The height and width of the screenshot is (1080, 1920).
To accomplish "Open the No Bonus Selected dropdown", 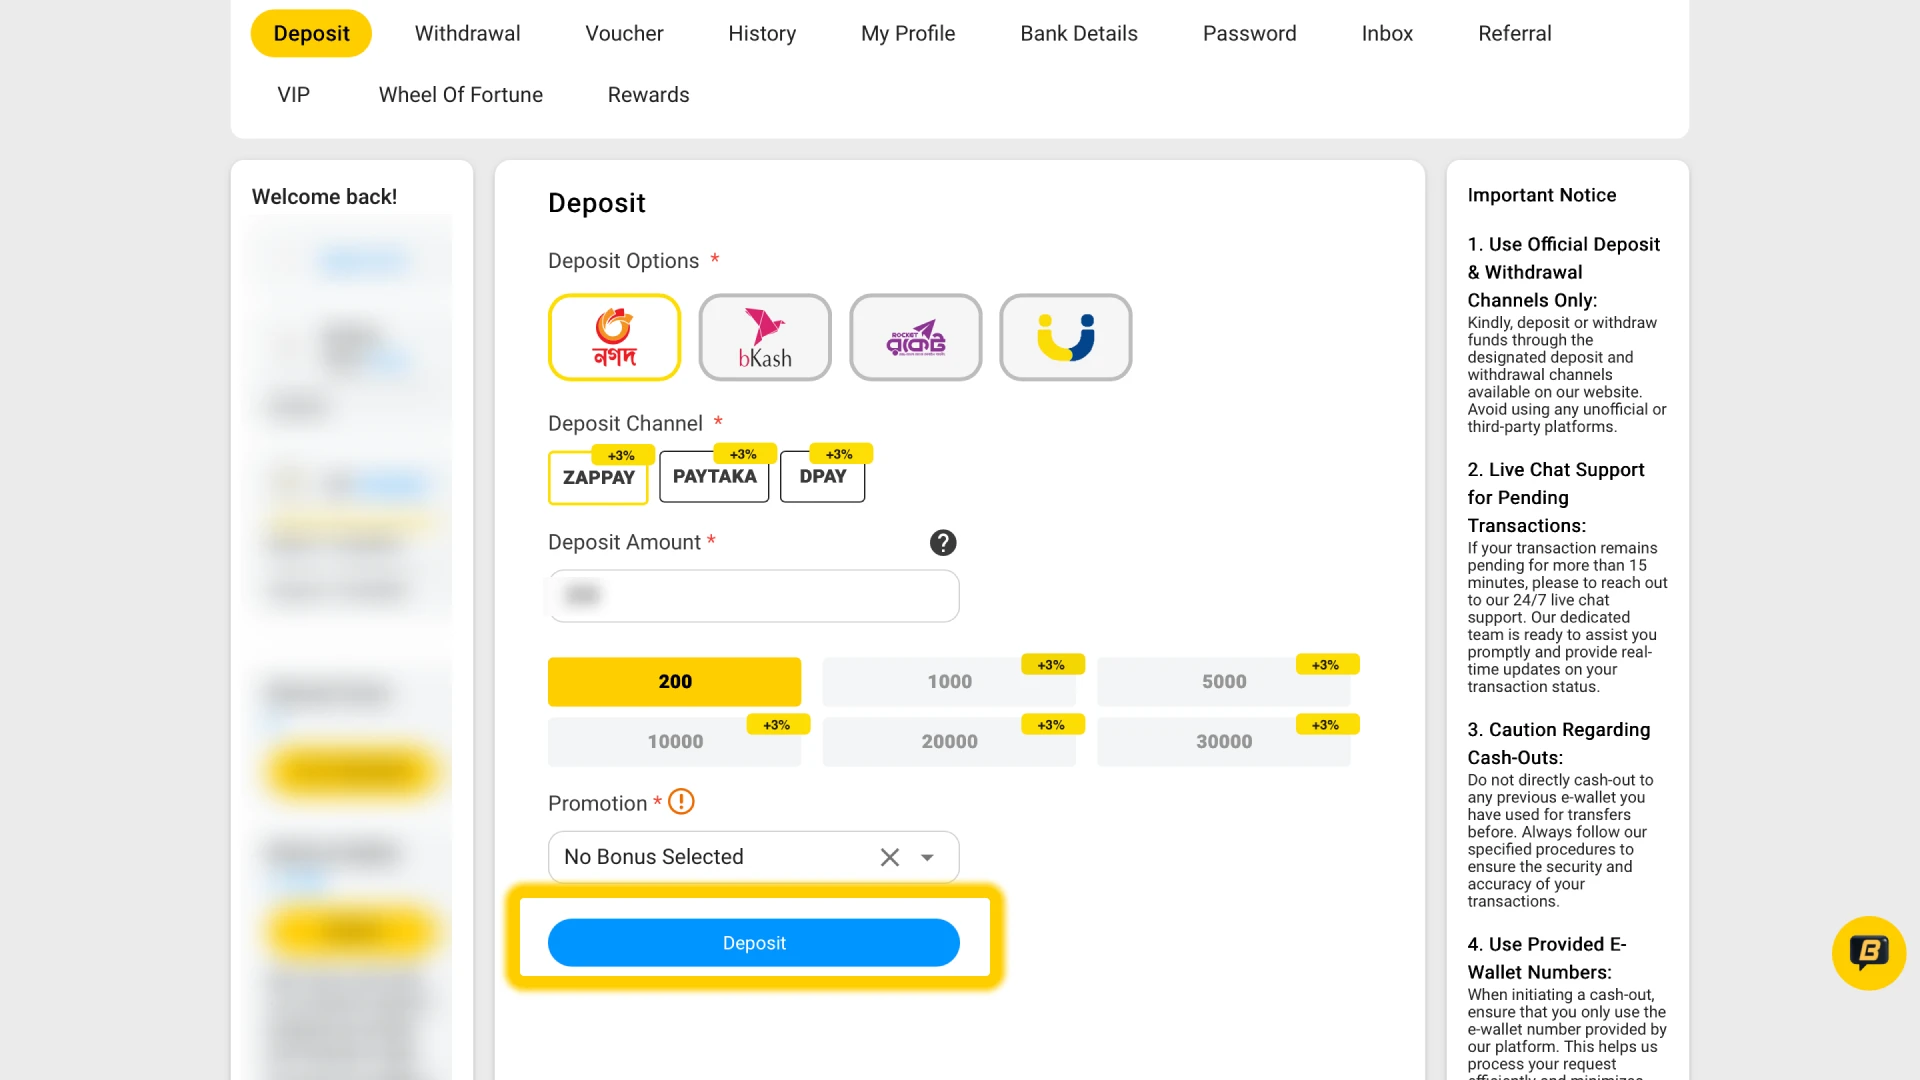I will tap(926, 857).
